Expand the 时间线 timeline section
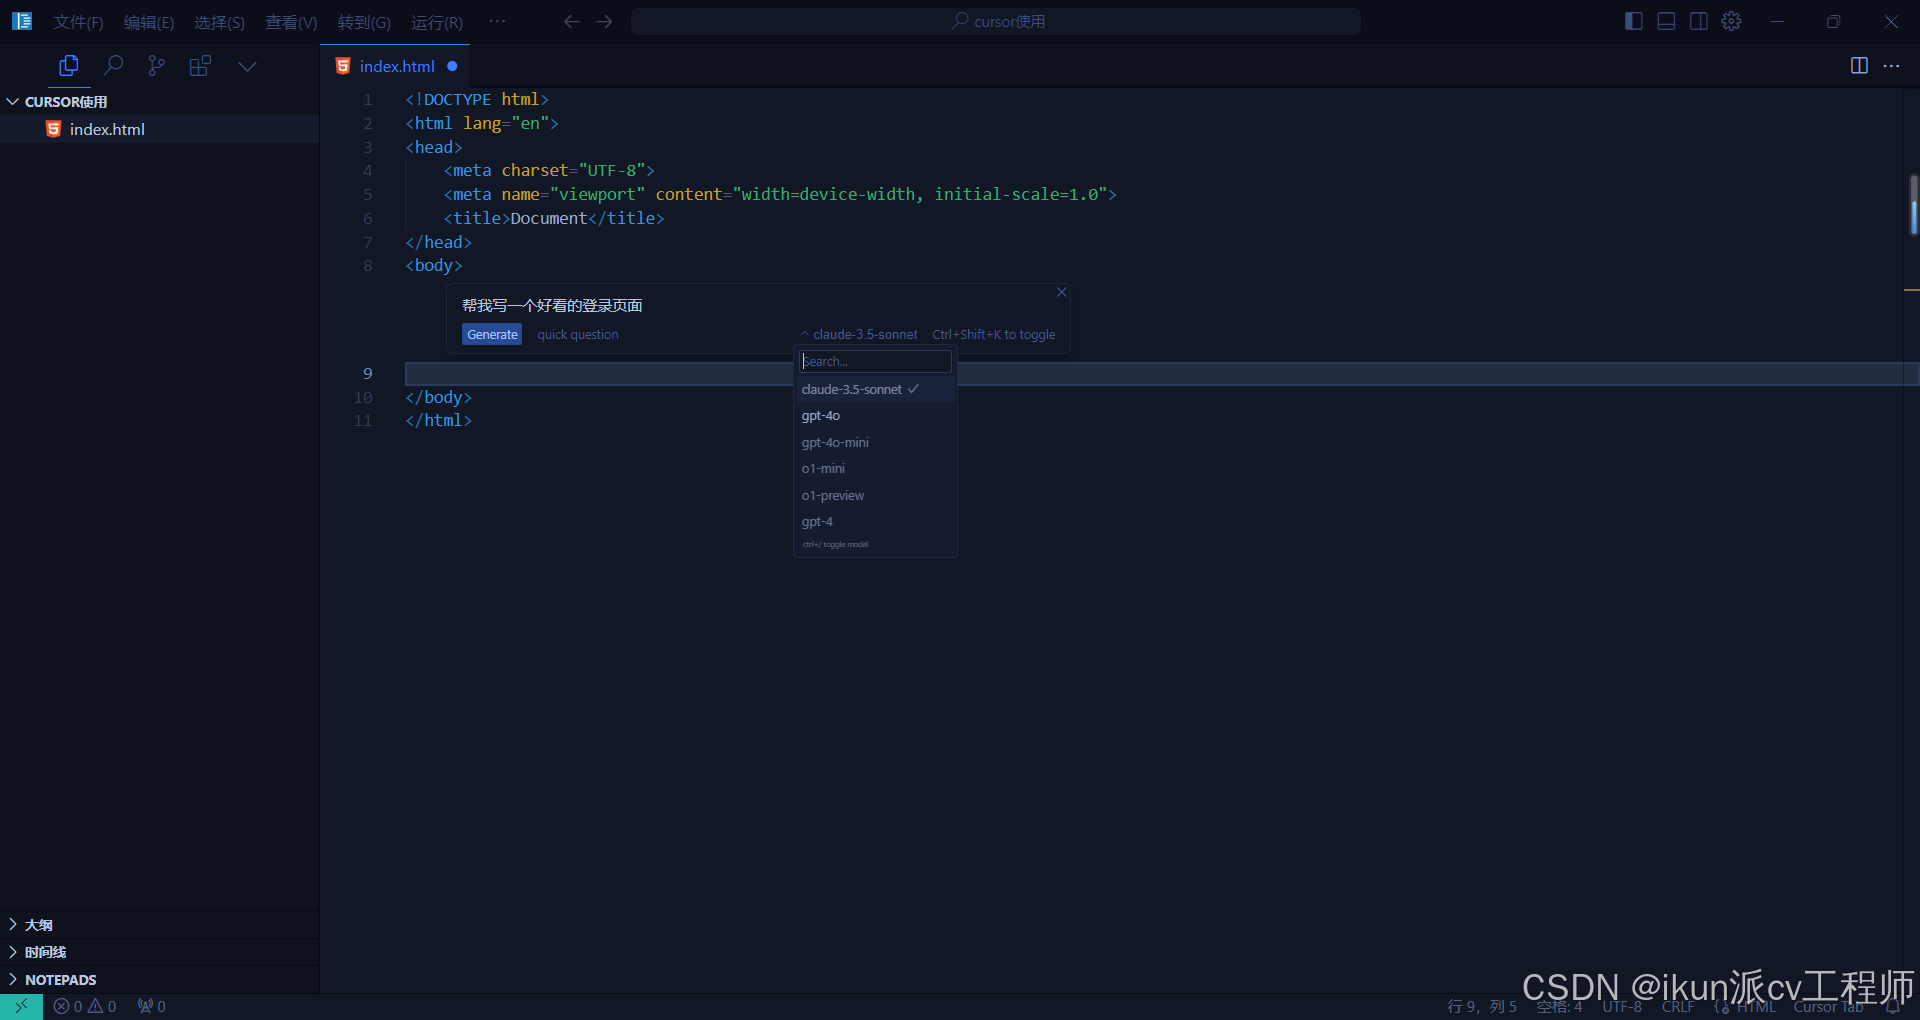1920x1020 pixels. [x=160, y=952]
